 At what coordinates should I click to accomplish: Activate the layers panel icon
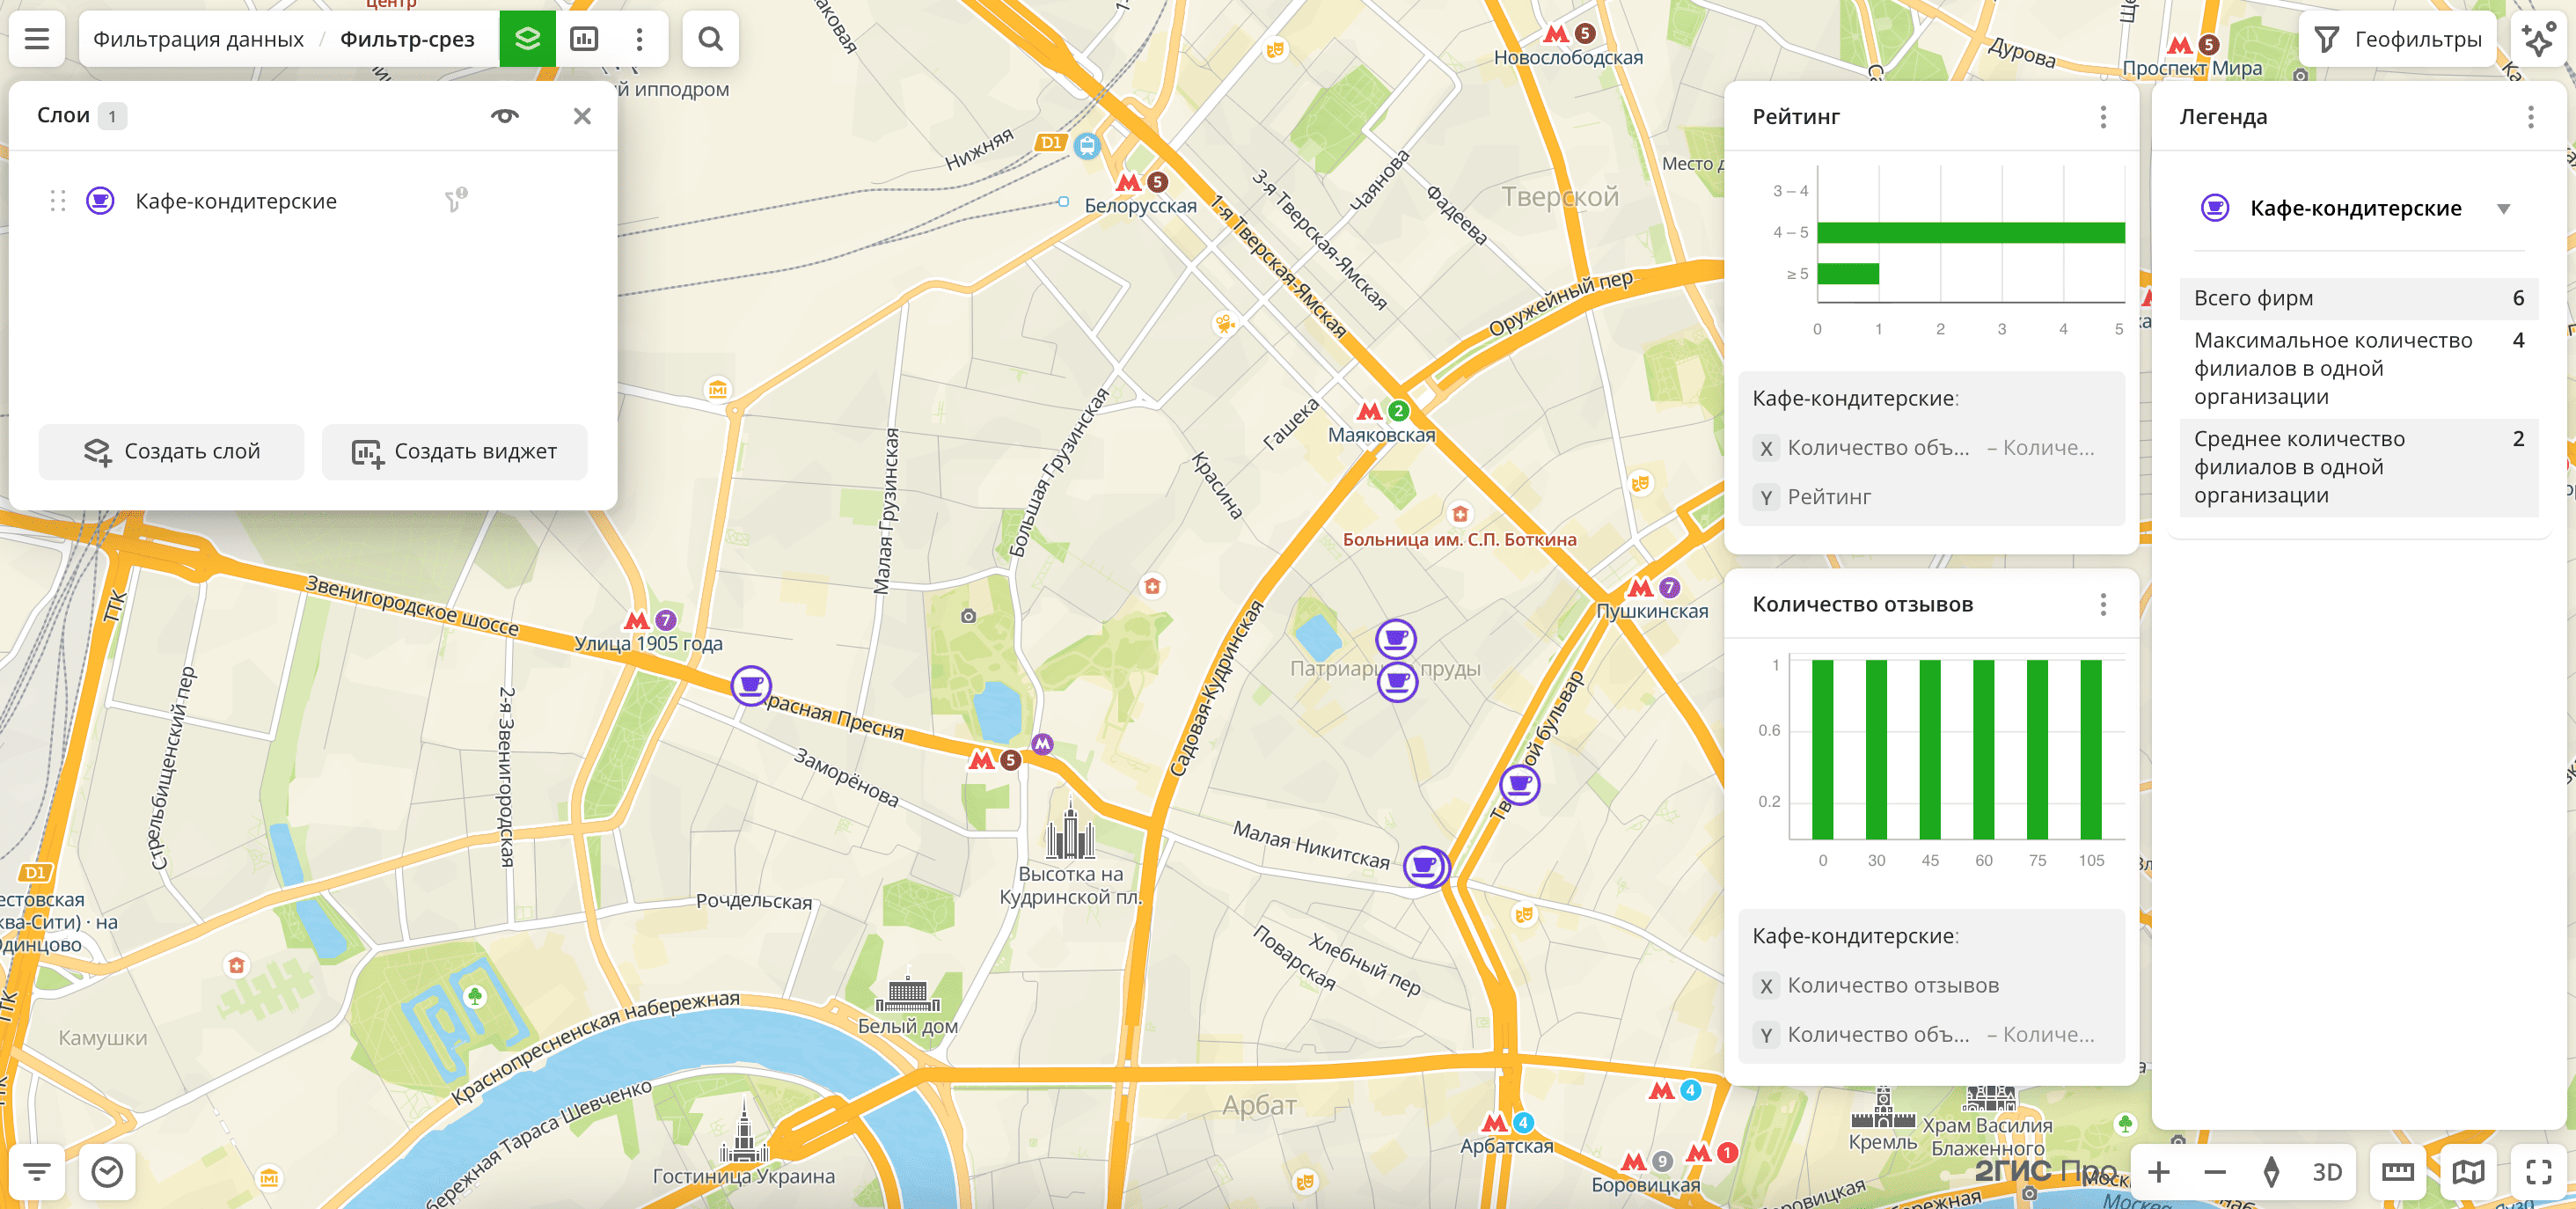coord(527,39)
